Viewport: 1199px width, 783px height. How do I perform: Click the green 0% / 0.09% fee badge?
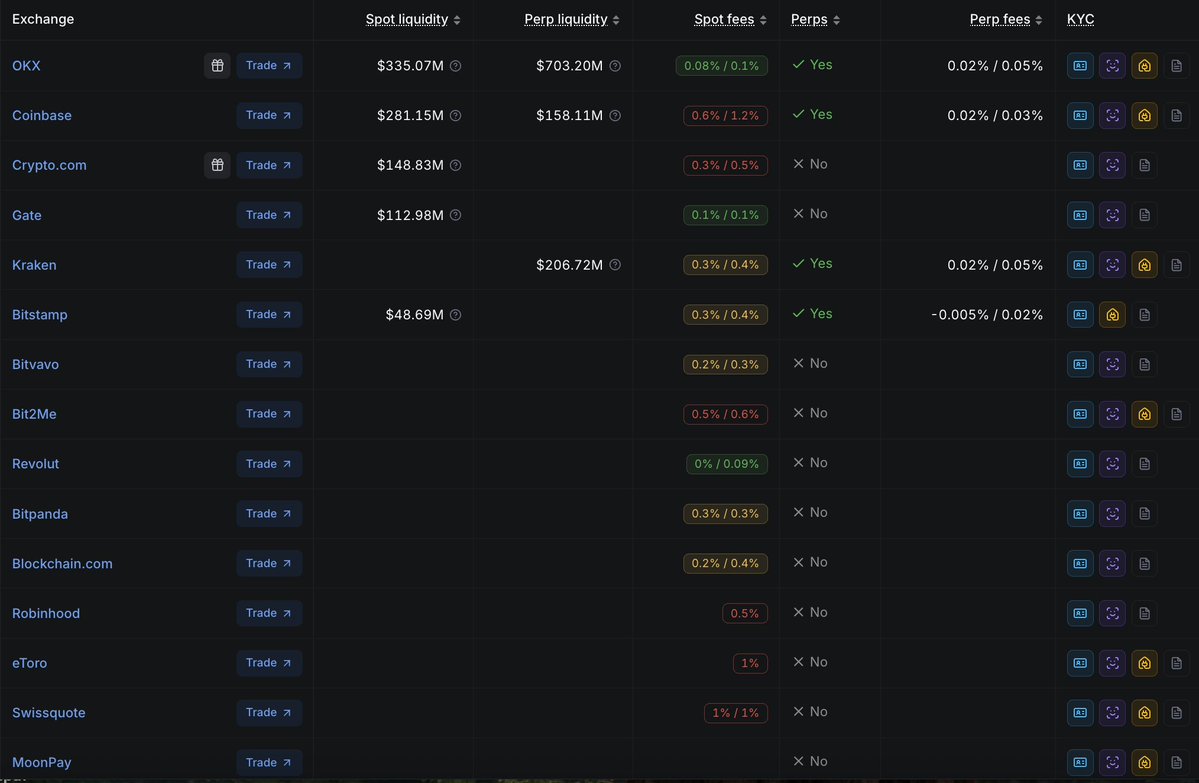[x=726, y=463]
